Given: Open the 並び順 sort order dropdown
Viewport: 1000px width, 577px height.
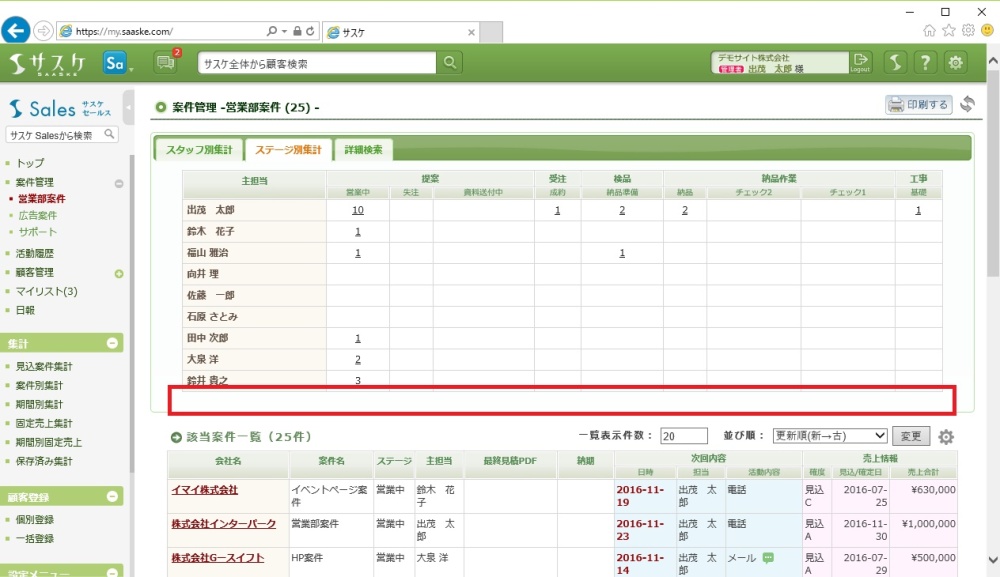Looking at the screenshot, I should click(830, 436).
